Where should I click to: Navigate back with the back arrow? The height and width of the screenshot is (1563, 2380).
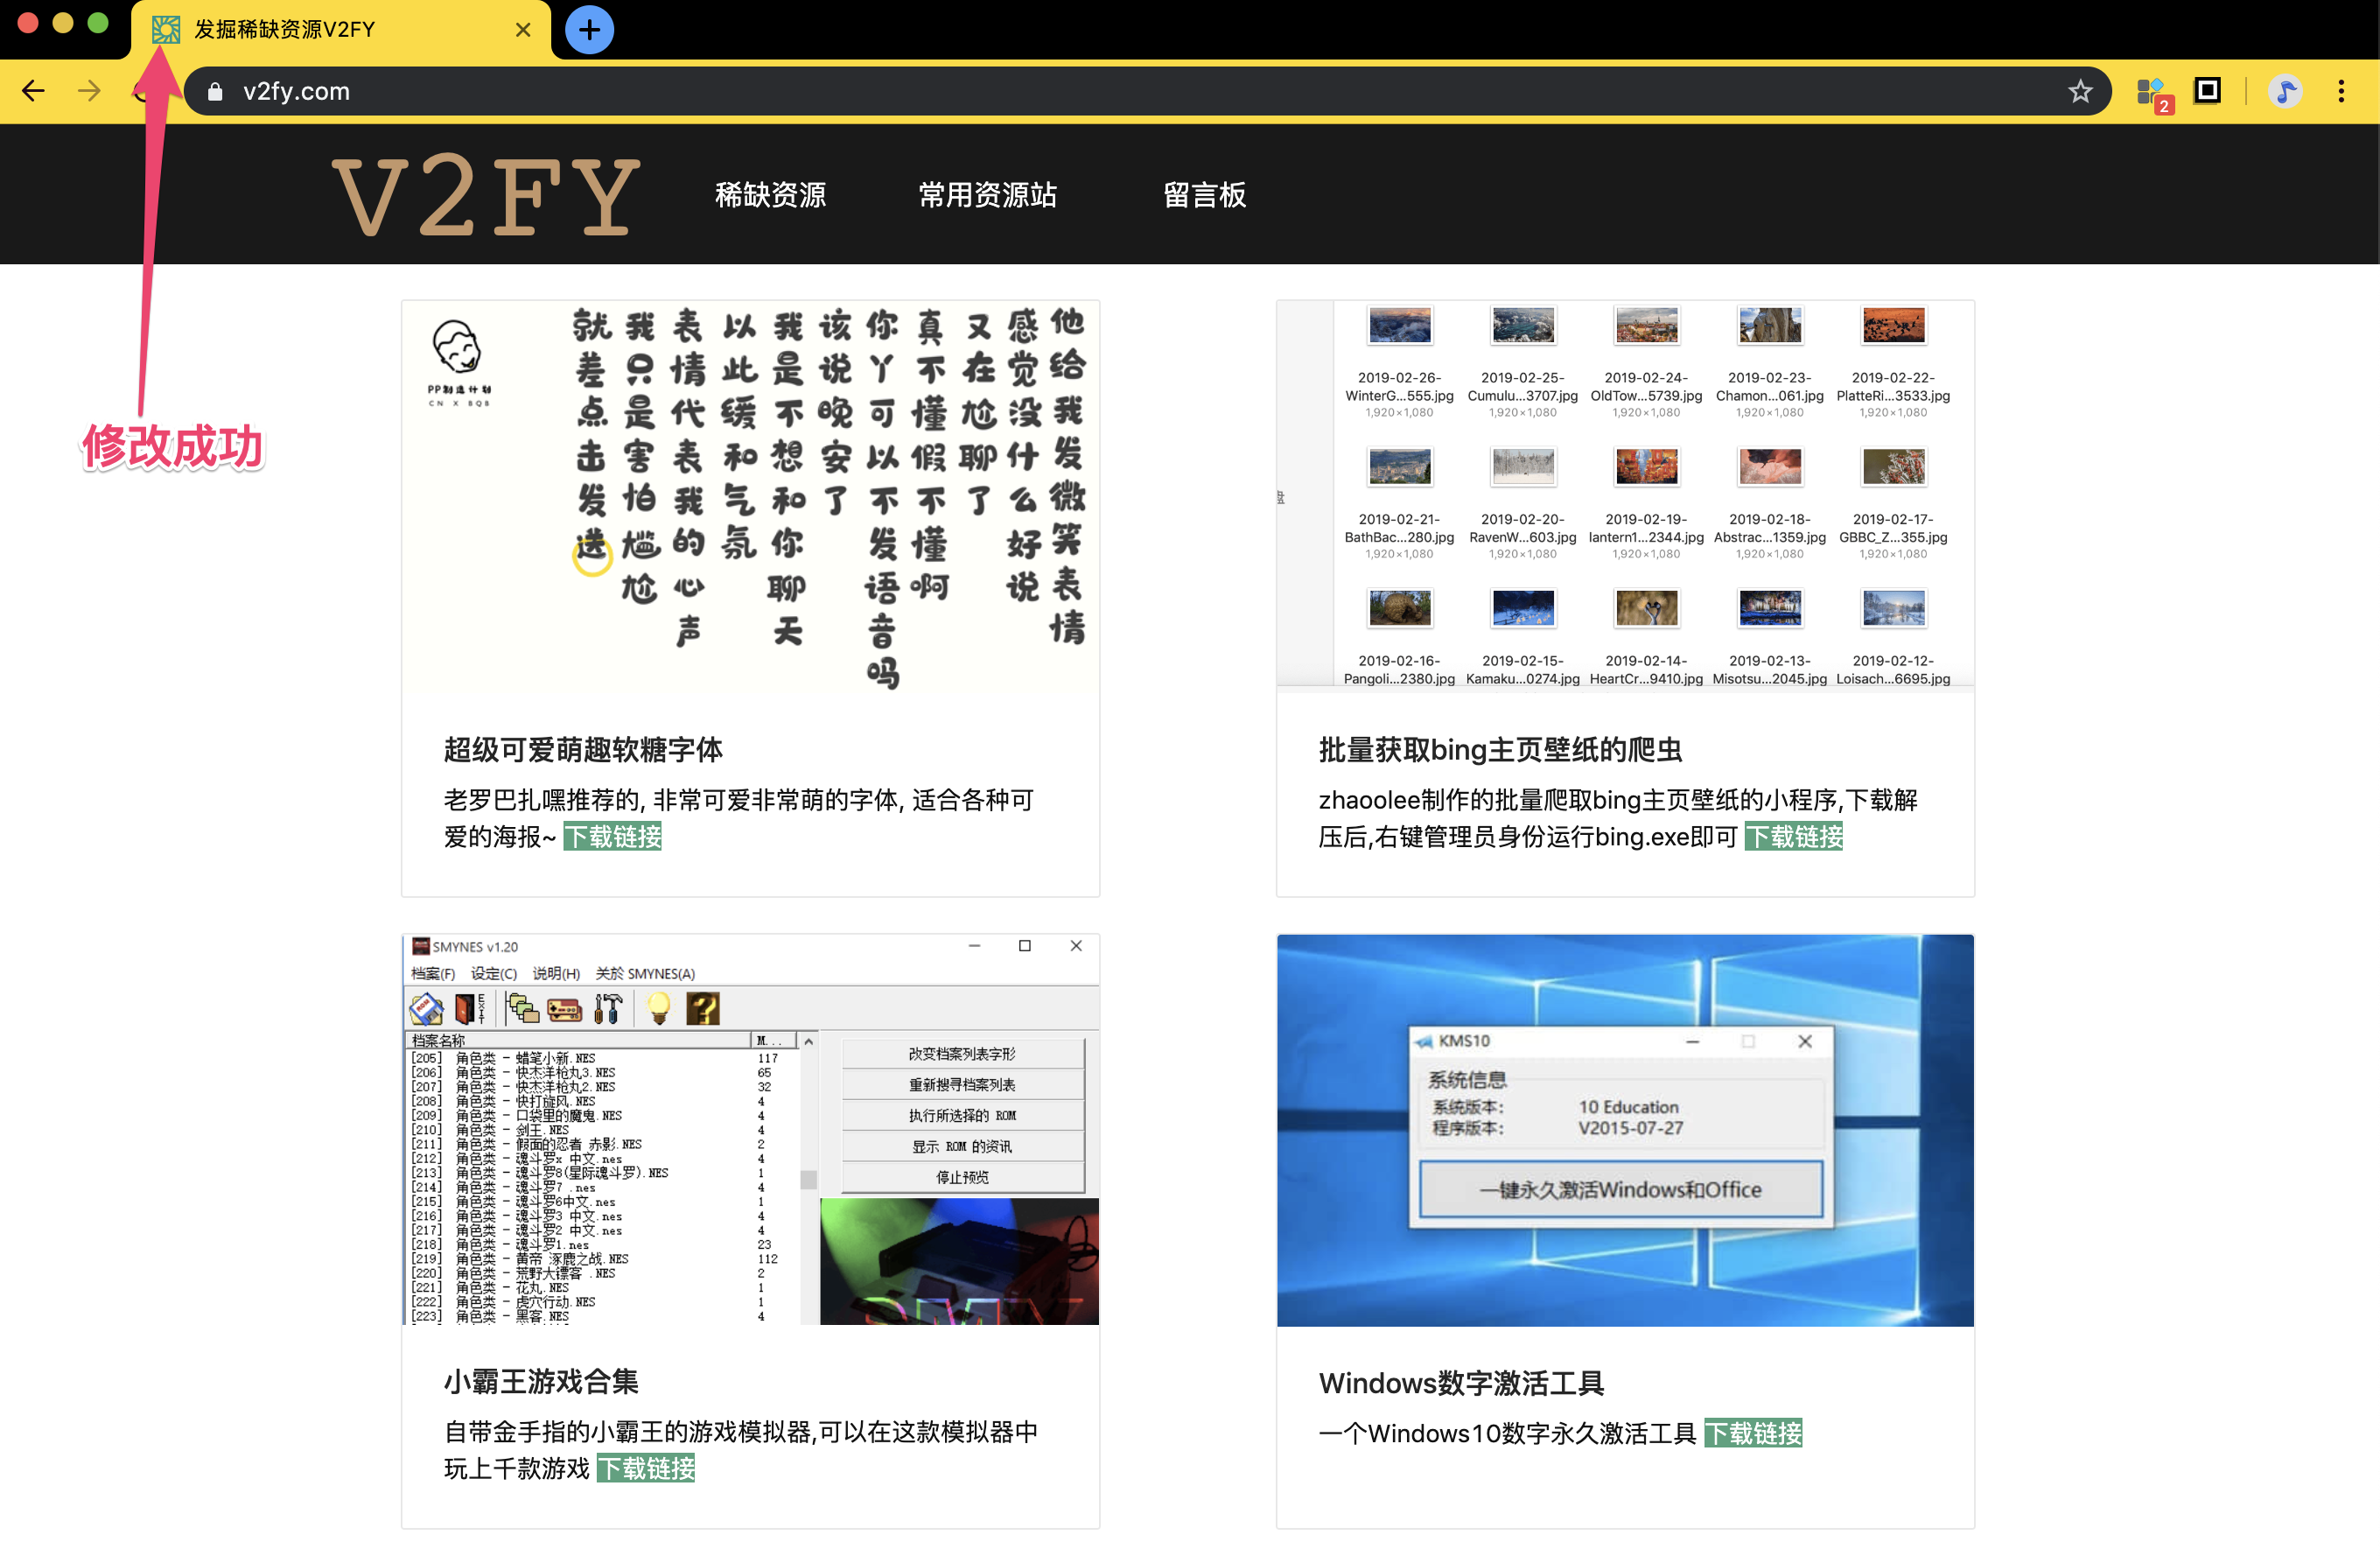(x=33, y=91)
